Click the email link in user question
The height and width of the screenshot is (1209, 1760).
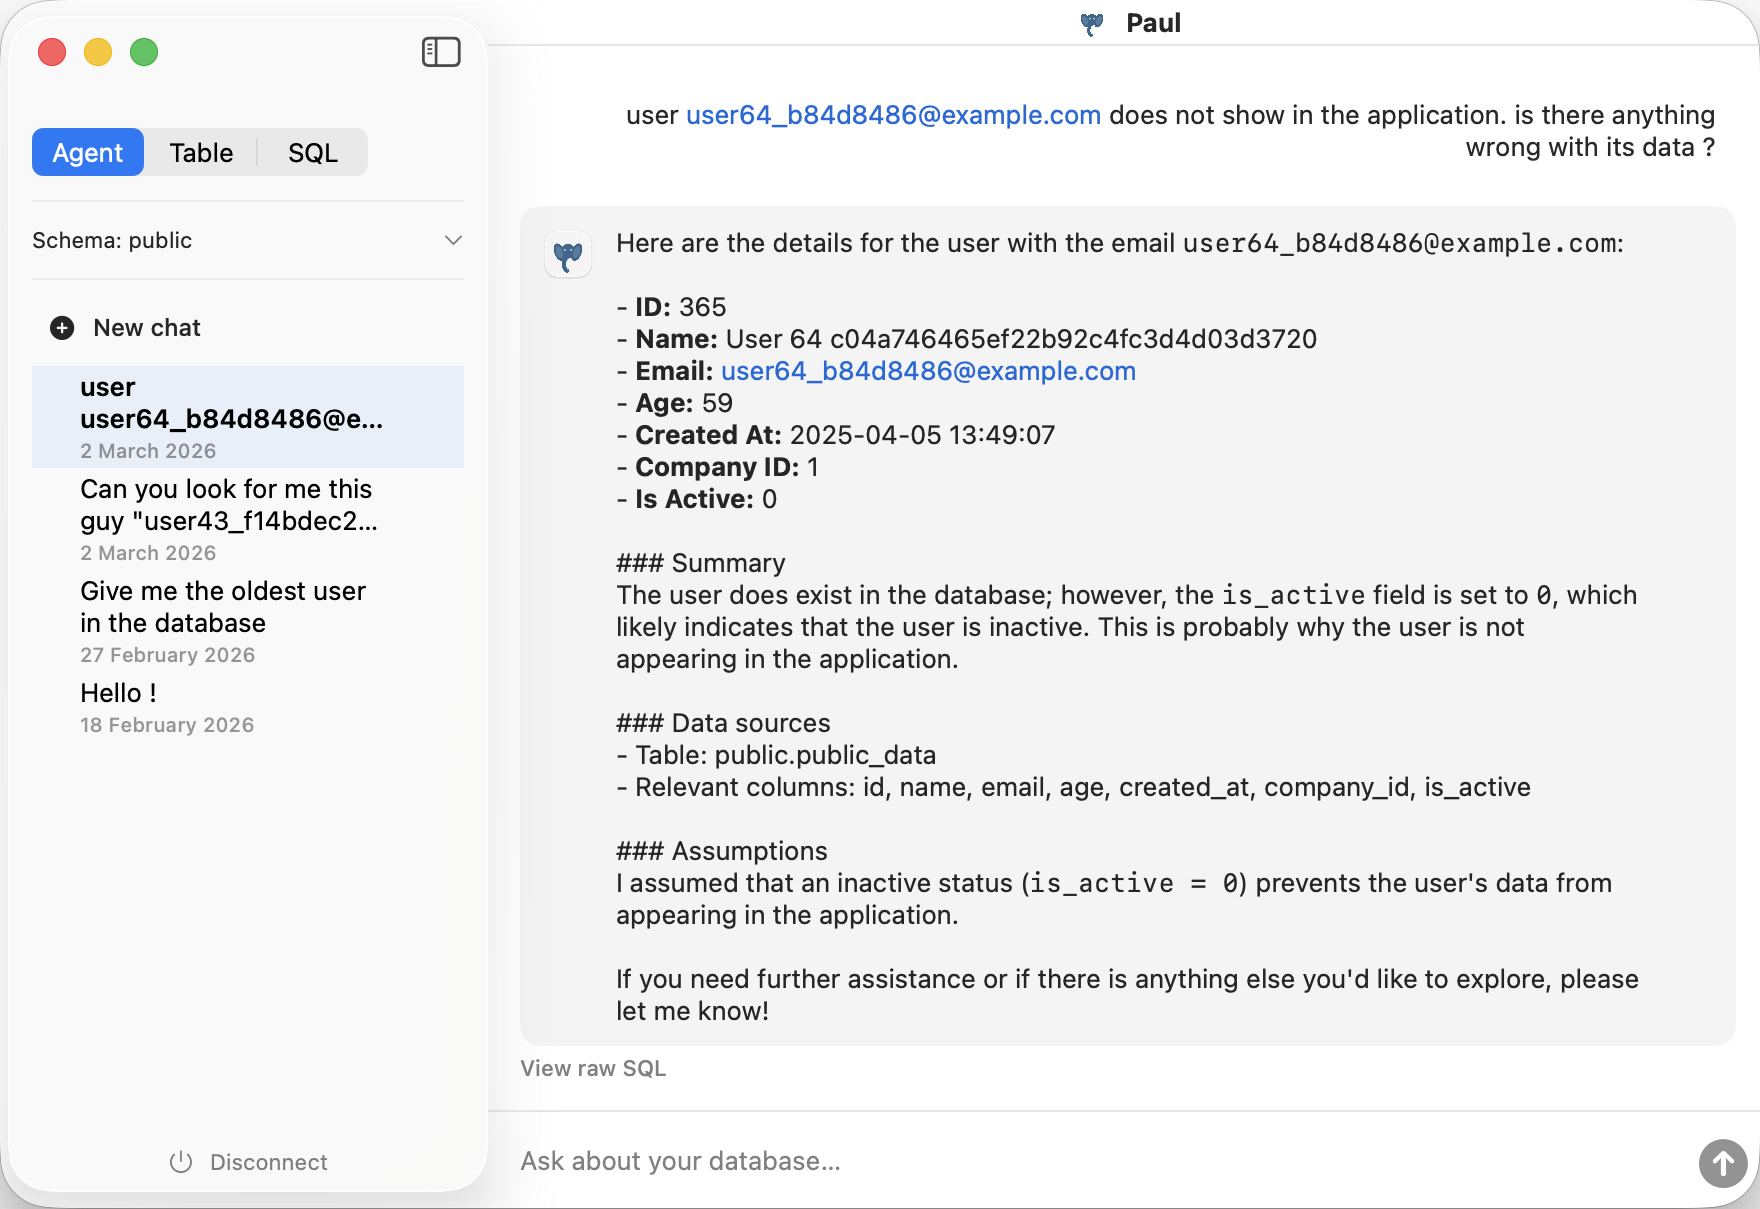point(893,115)
